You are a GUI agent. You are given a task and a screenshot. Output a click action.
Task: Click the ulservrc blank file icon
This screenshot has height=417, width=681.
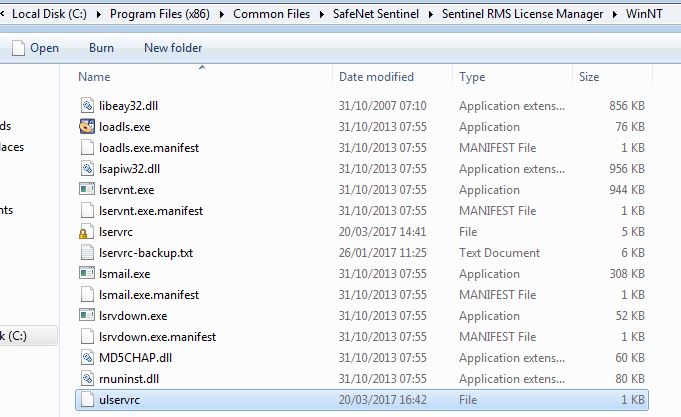tap(87, 400)
